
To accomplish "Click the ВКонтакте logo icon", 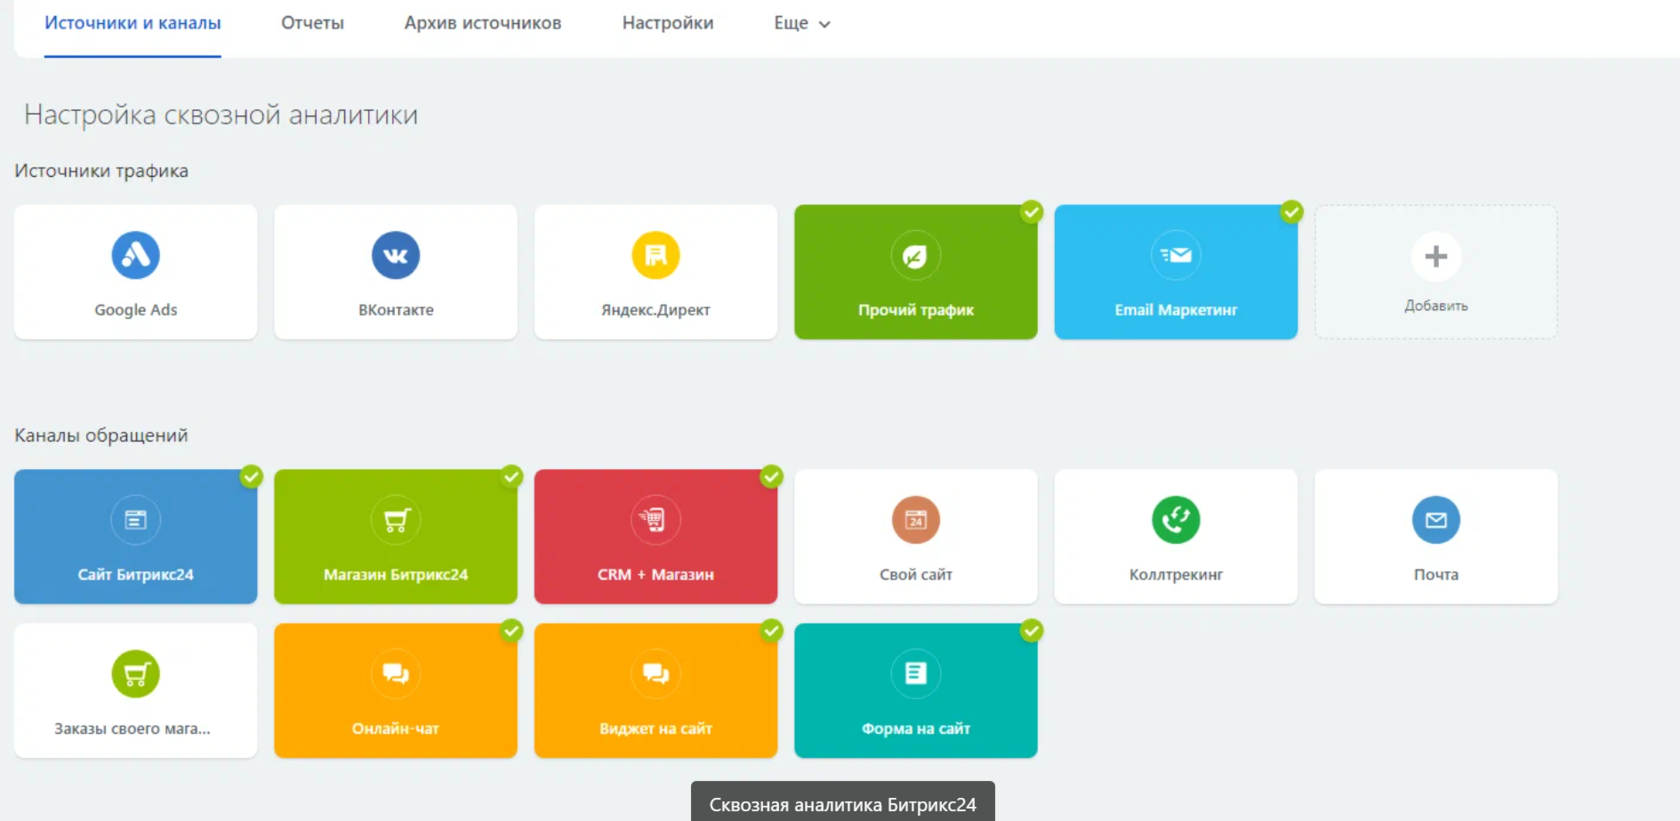I will pyautogui.click(x=396, y=255).
